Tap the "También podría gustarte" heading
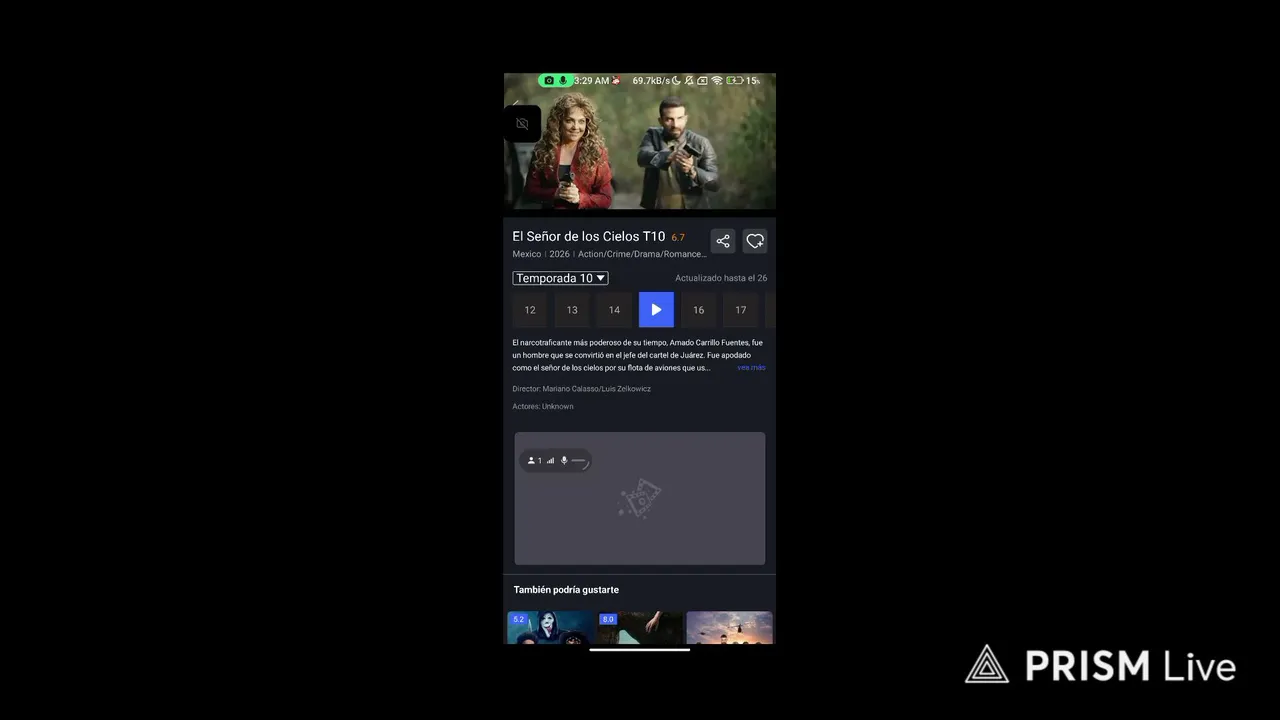1280x720 pixels. (566, 590)
